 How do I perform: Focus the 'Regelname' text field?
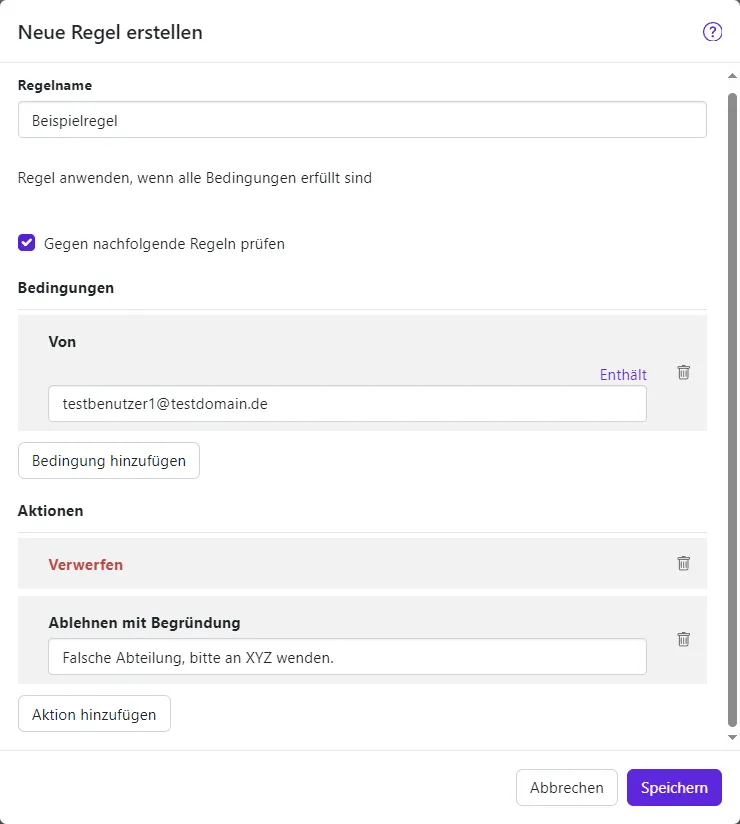pos(362,120)
